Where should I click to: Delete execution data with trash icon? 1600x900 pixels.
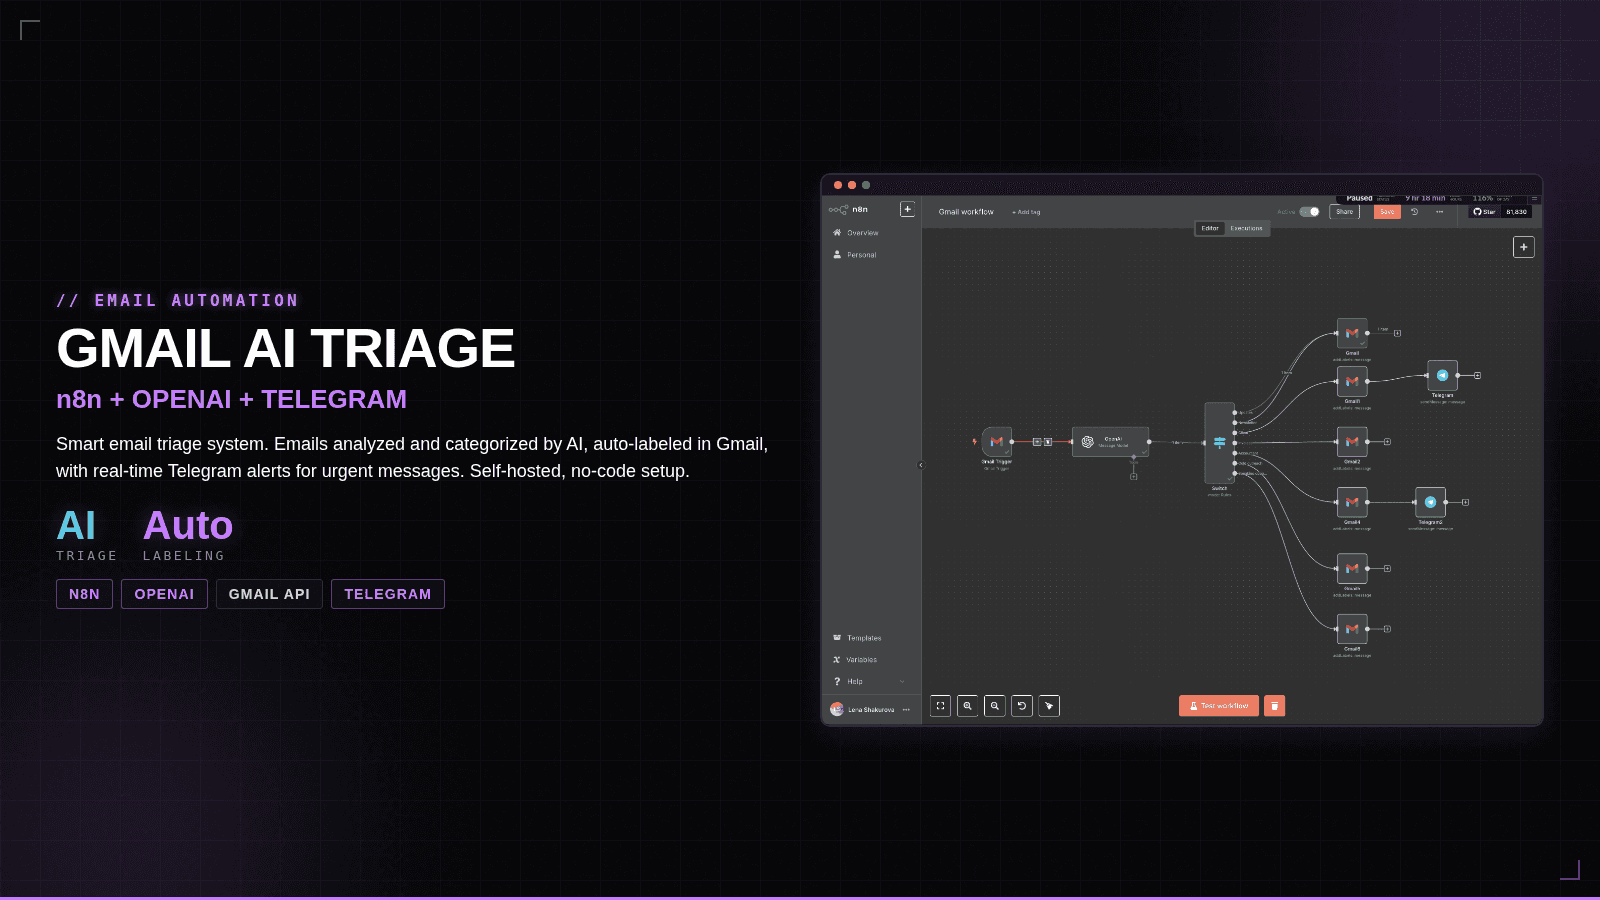(1274, 706)
